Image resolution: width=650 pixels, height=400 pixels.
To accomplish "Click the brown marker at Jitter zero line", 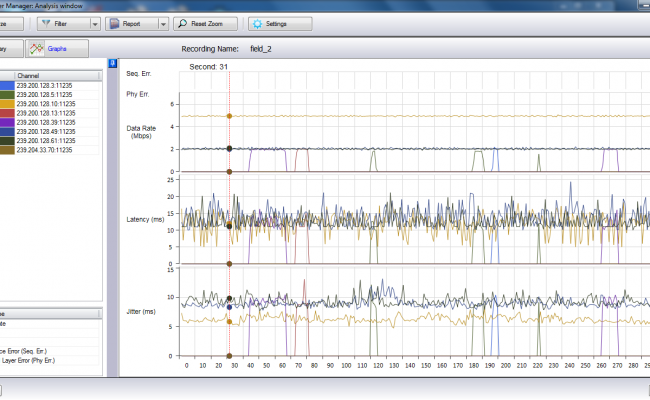I will pos(229,356).
